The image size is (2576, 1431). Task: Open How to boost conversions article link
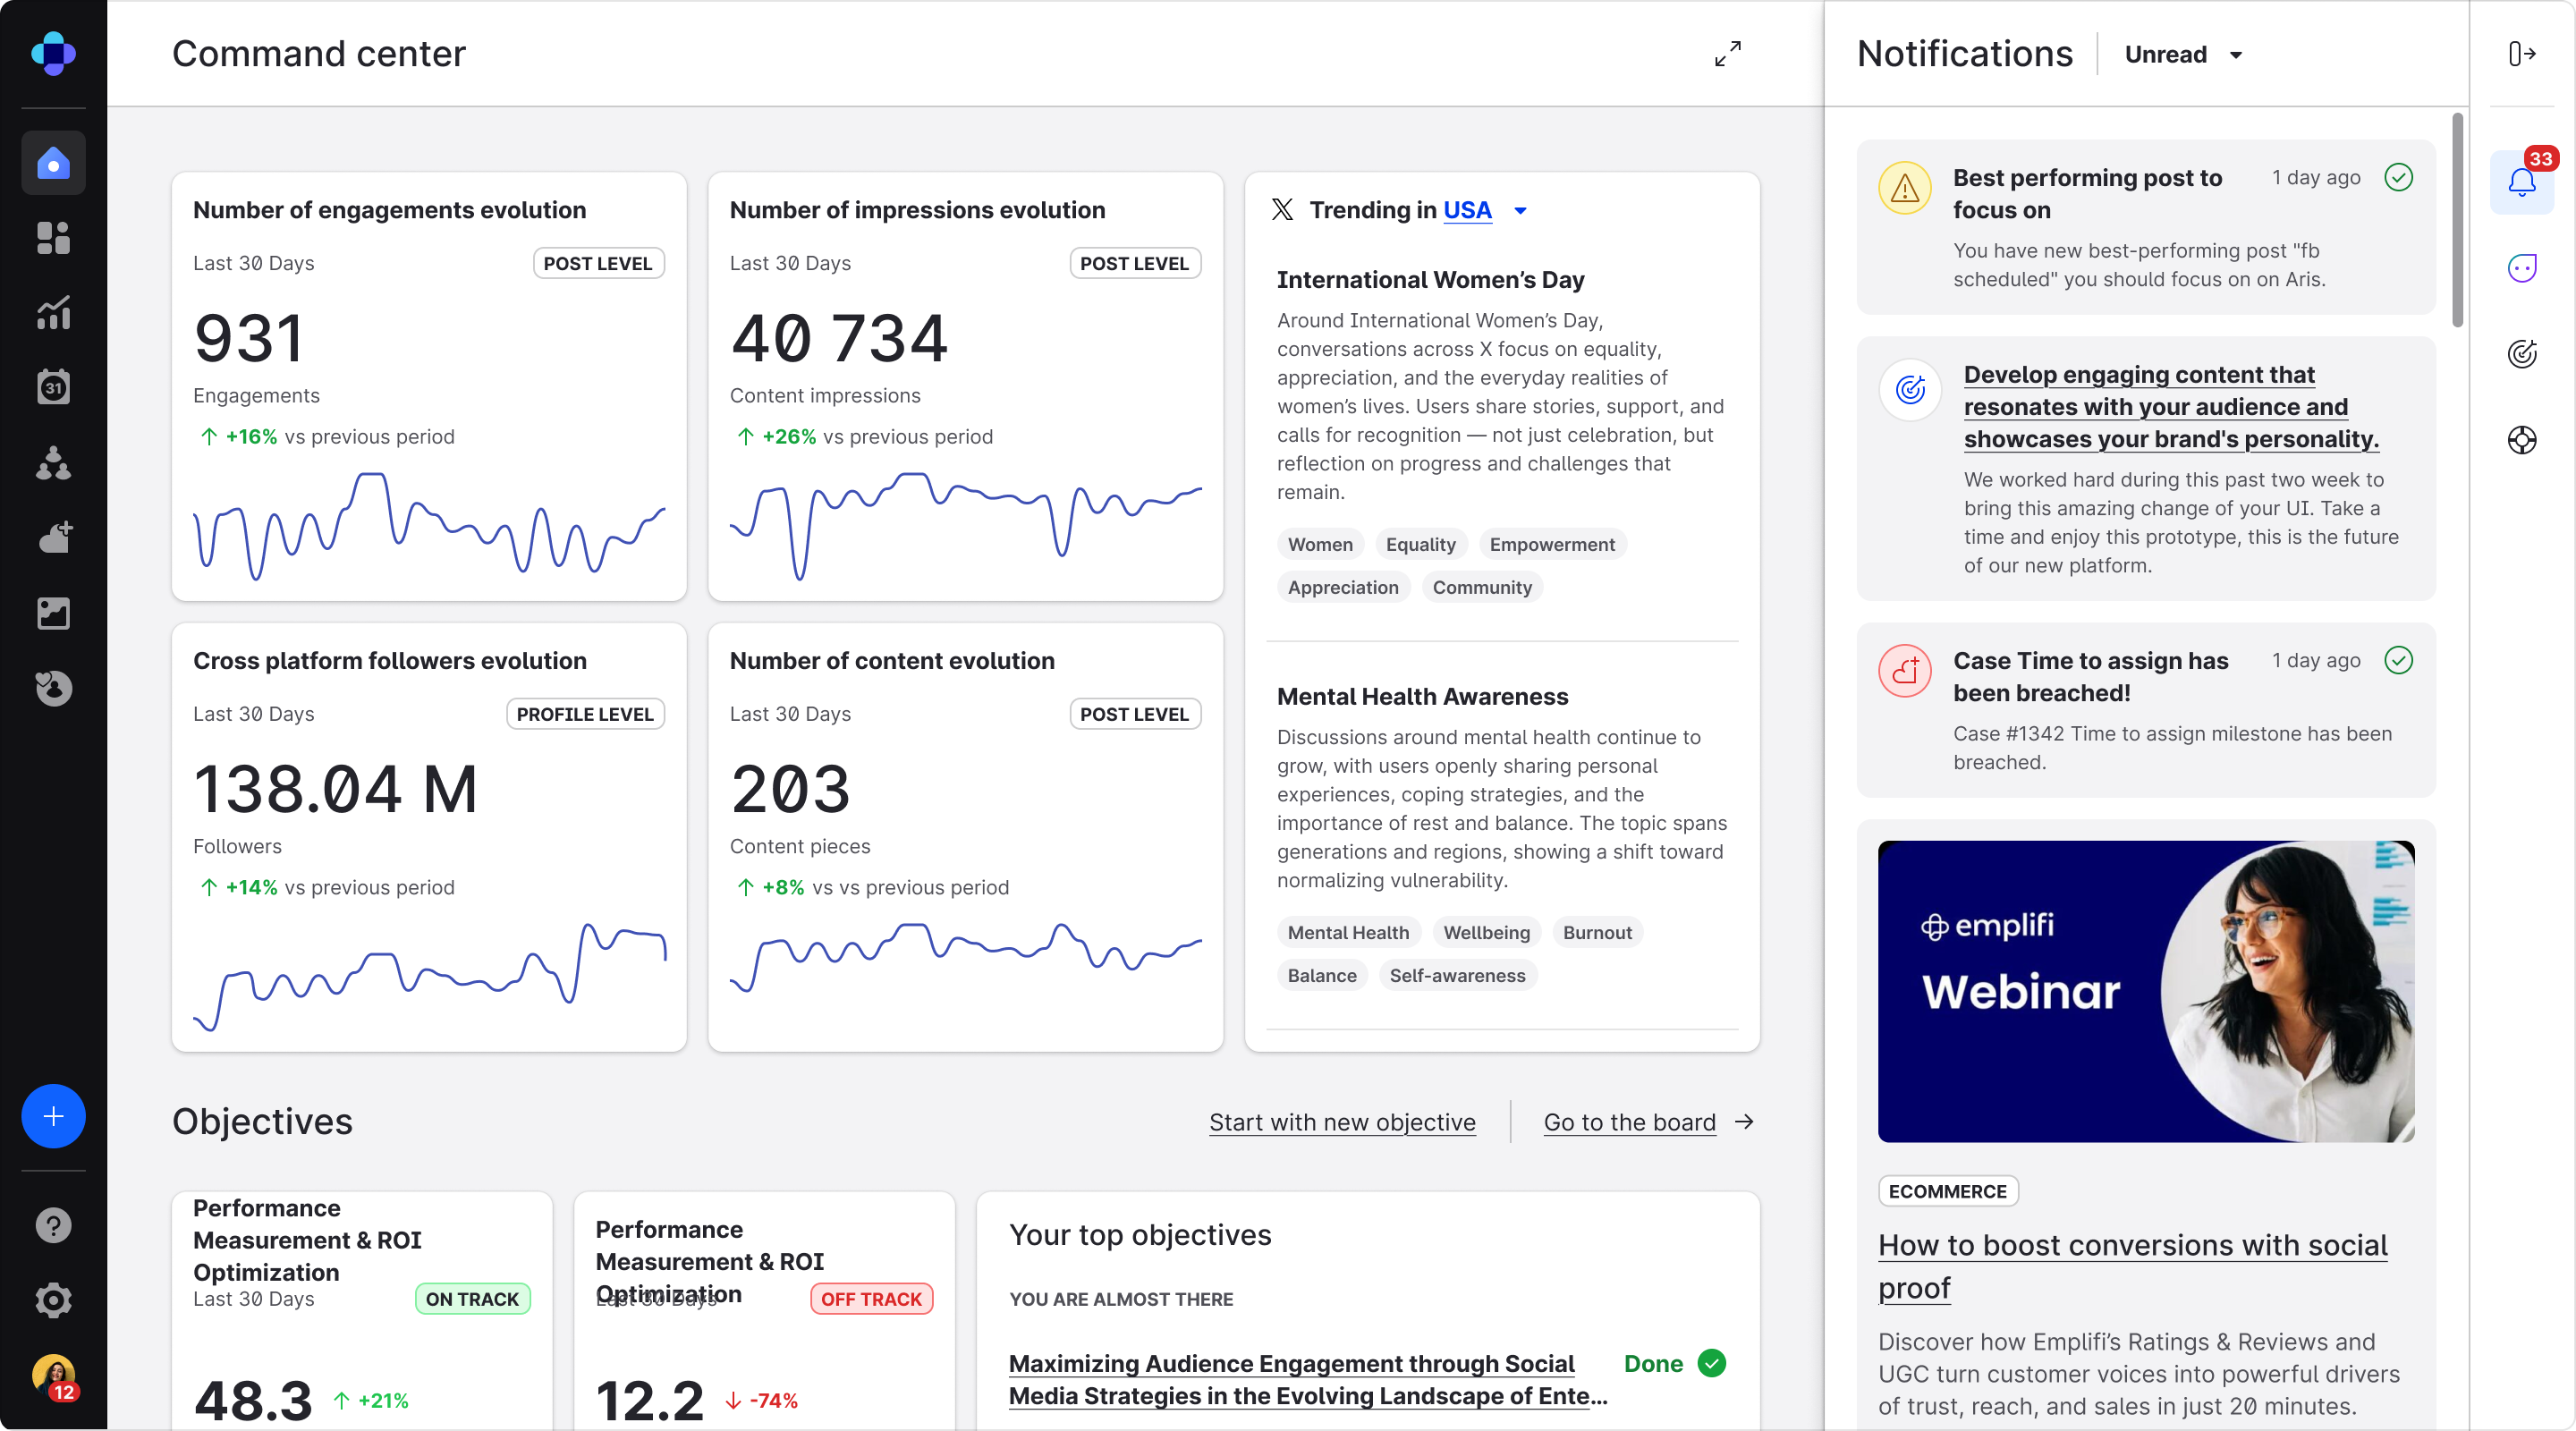(2132, 1266)
